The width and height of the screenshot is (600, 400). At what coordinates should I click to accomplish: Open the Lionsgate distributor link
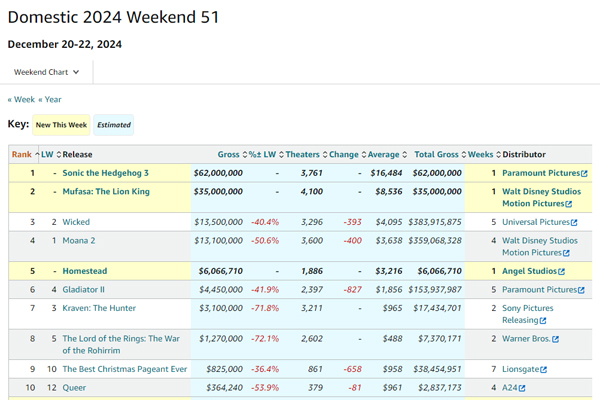521,369
